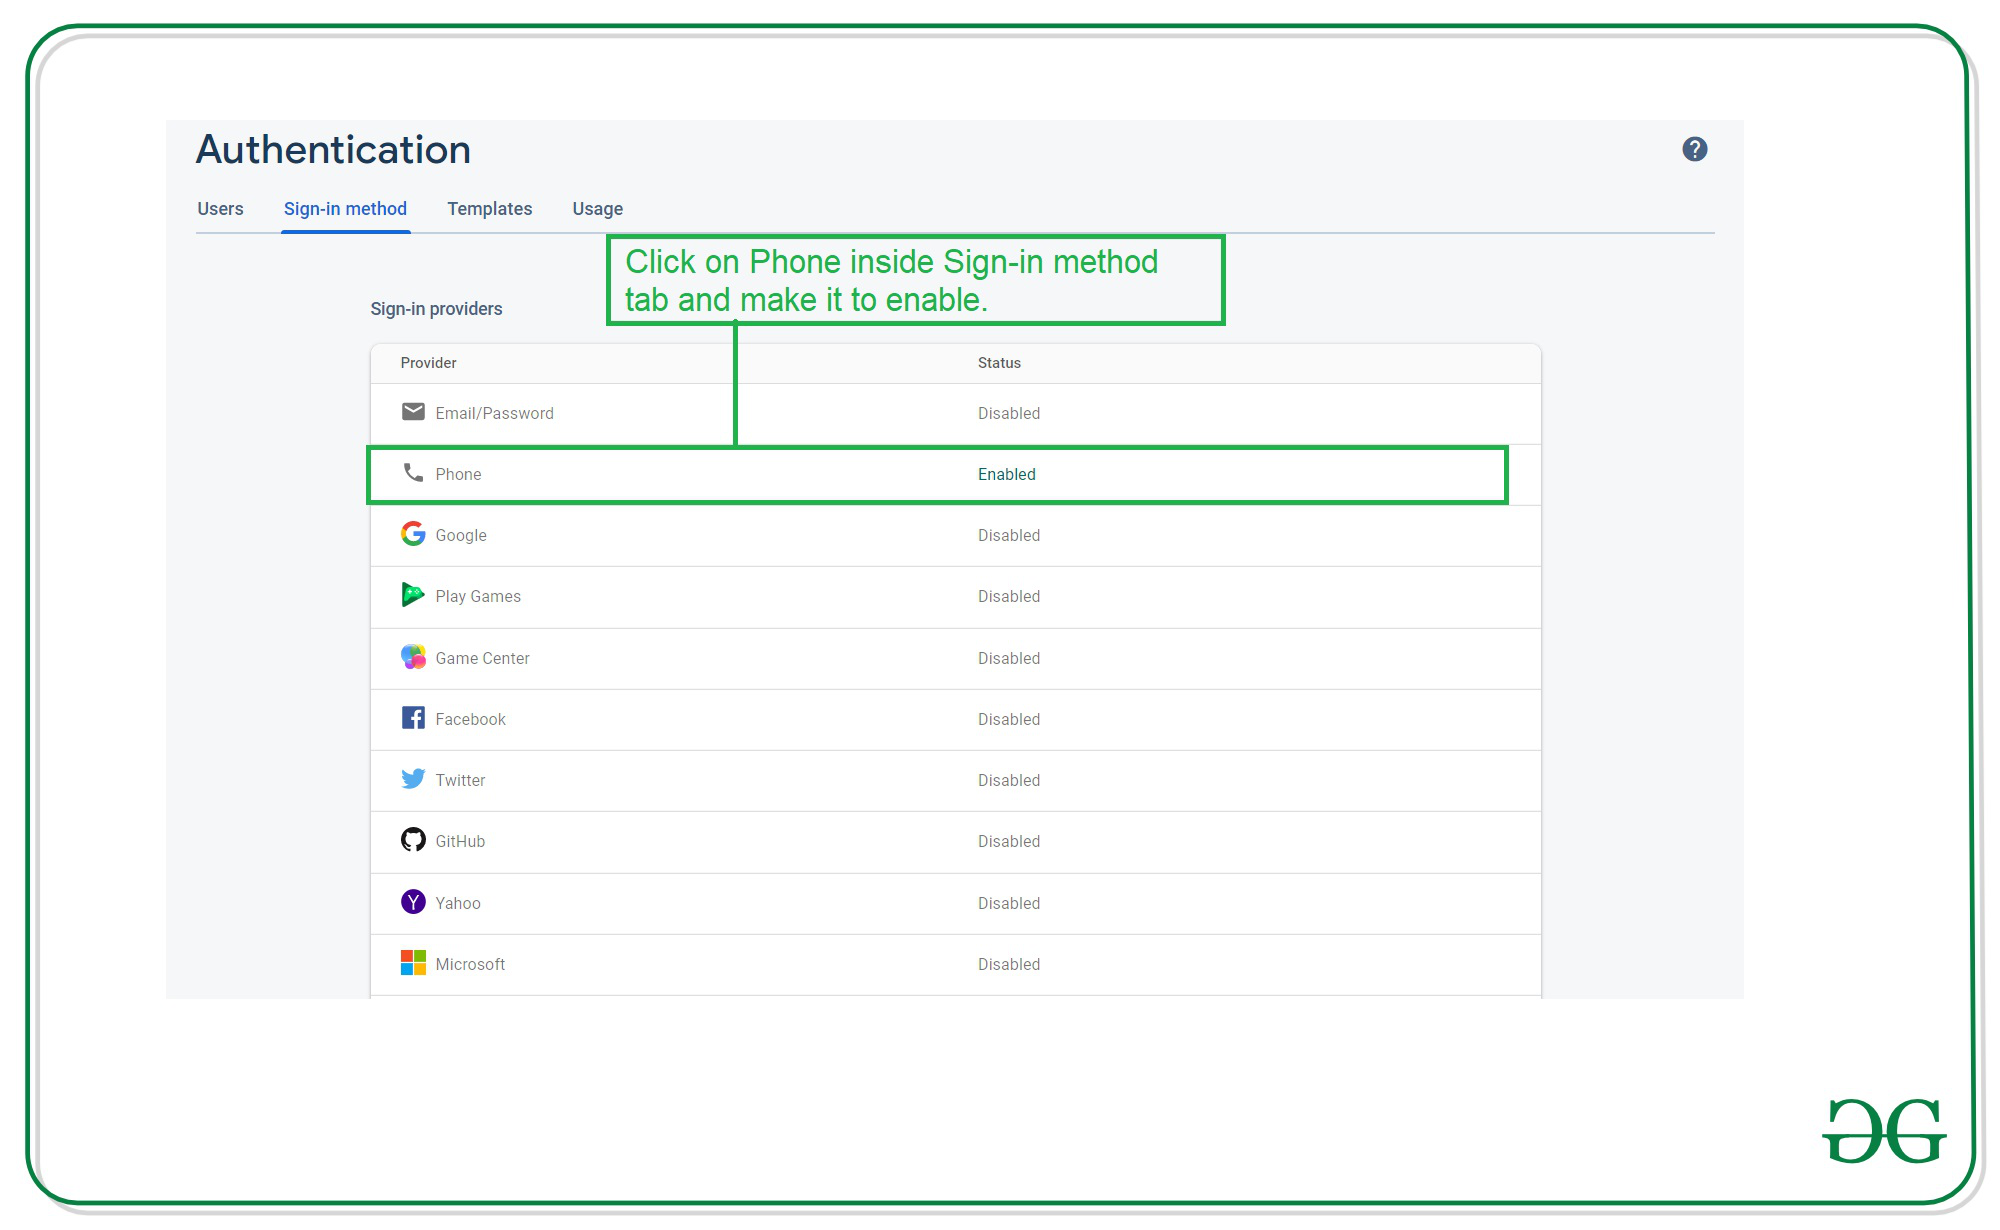The image size is (2000, 1230).
Task: Click the Status column header
Action: pos(999,363)
